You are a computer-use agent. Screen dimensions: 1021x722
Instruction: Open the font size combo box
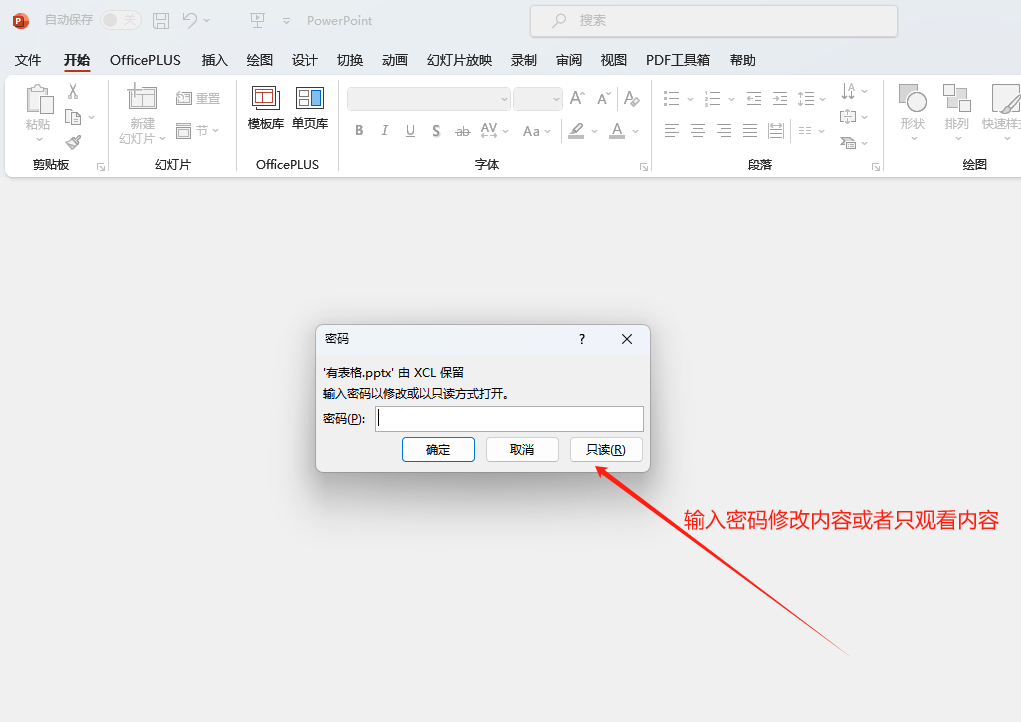click(538, 99)
